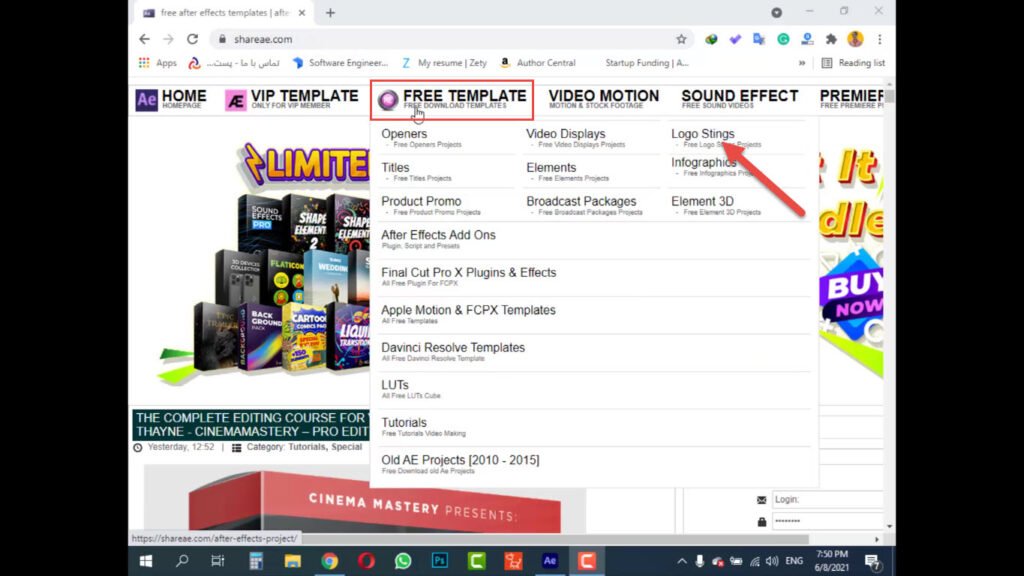Open the Apps shortcut in bookmarks bar
This screenshot has height=576, width=1024.
coord(157,63)
